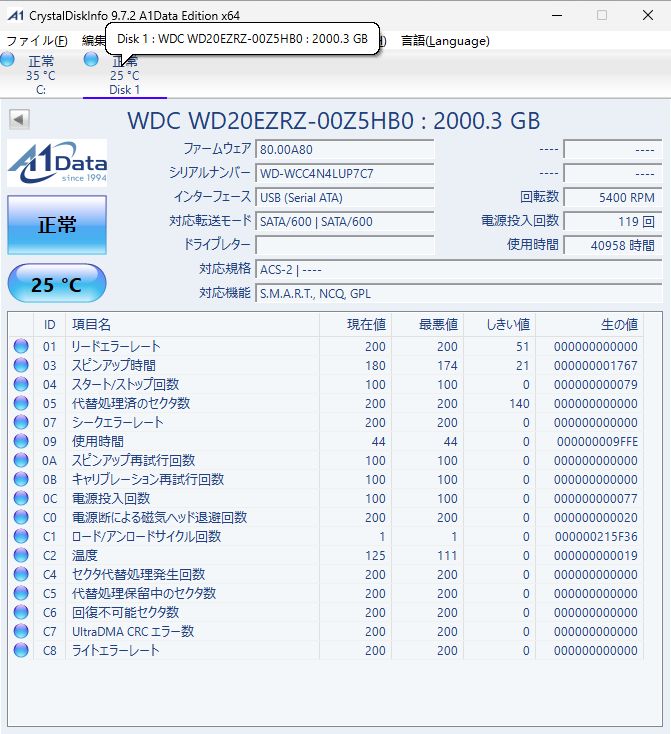Screen dimensions: 671x734
Task: Click the serial number field WD-WCC4N4LUP7C7
Action: pos(345,173)
